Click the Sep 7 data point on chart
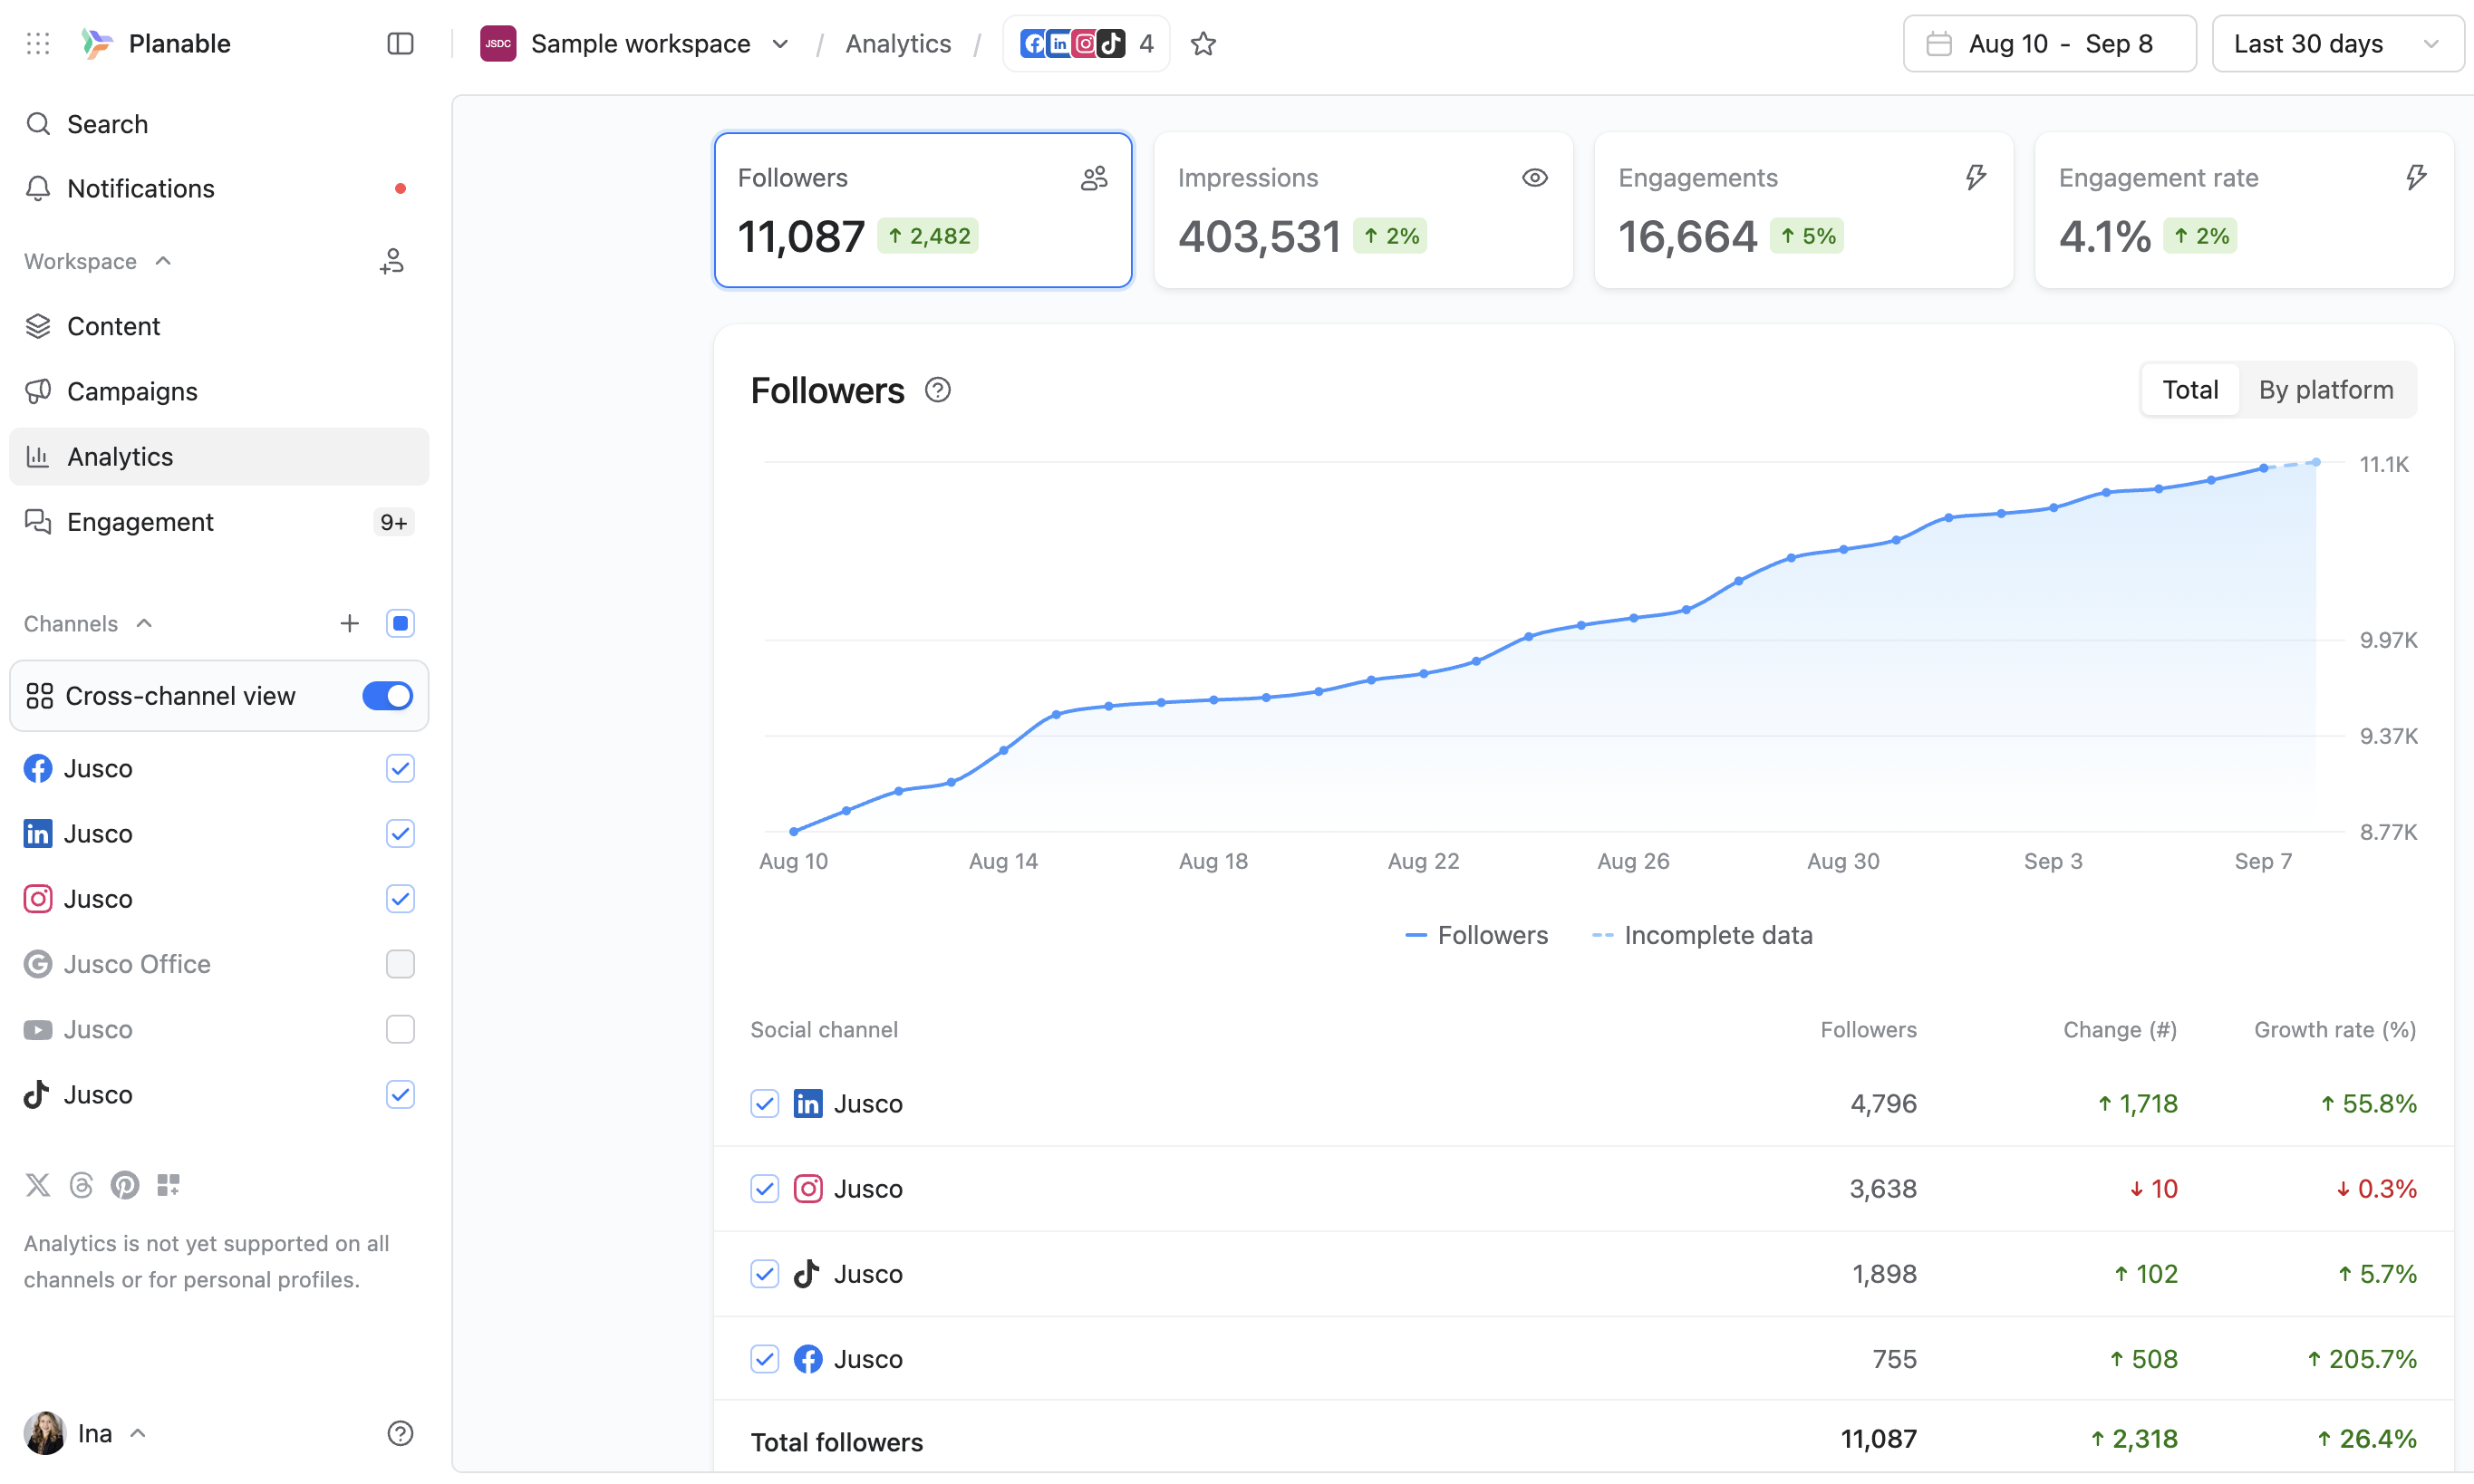Image resolution: width=2474 pixels, height=1484 pixels. pos(2263,468)
